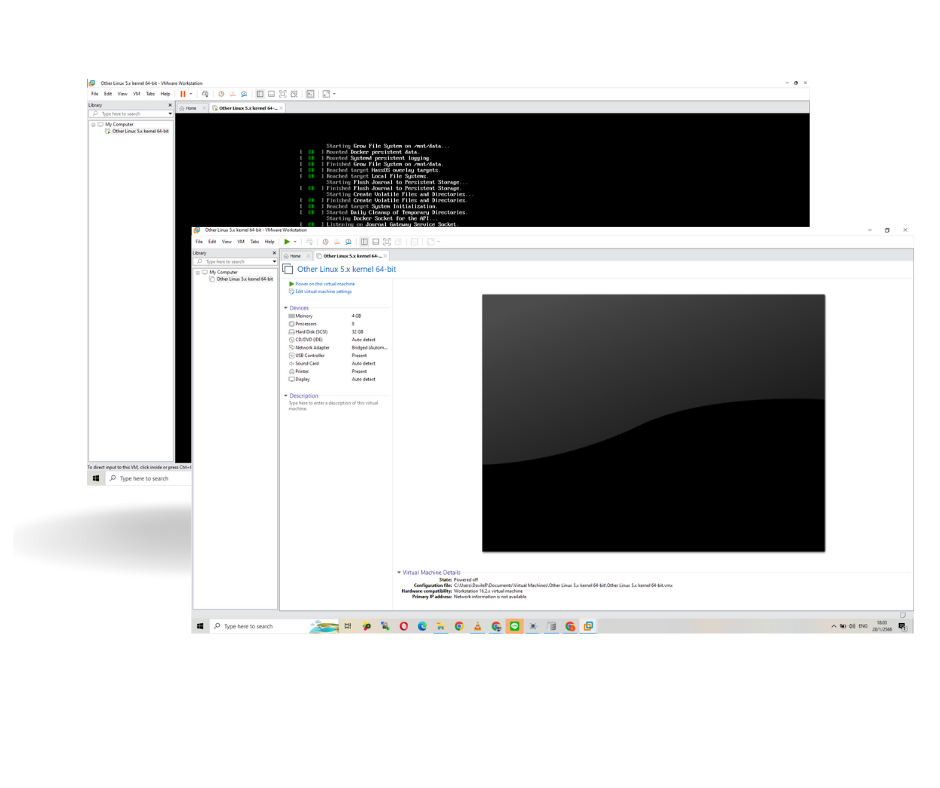Collapse the Description section
Screen dimensions: 940x788
(286, 396)
